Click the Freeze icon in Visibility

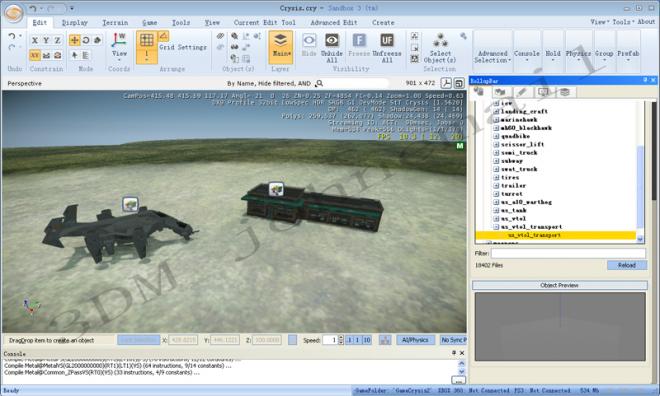(359, 40)
